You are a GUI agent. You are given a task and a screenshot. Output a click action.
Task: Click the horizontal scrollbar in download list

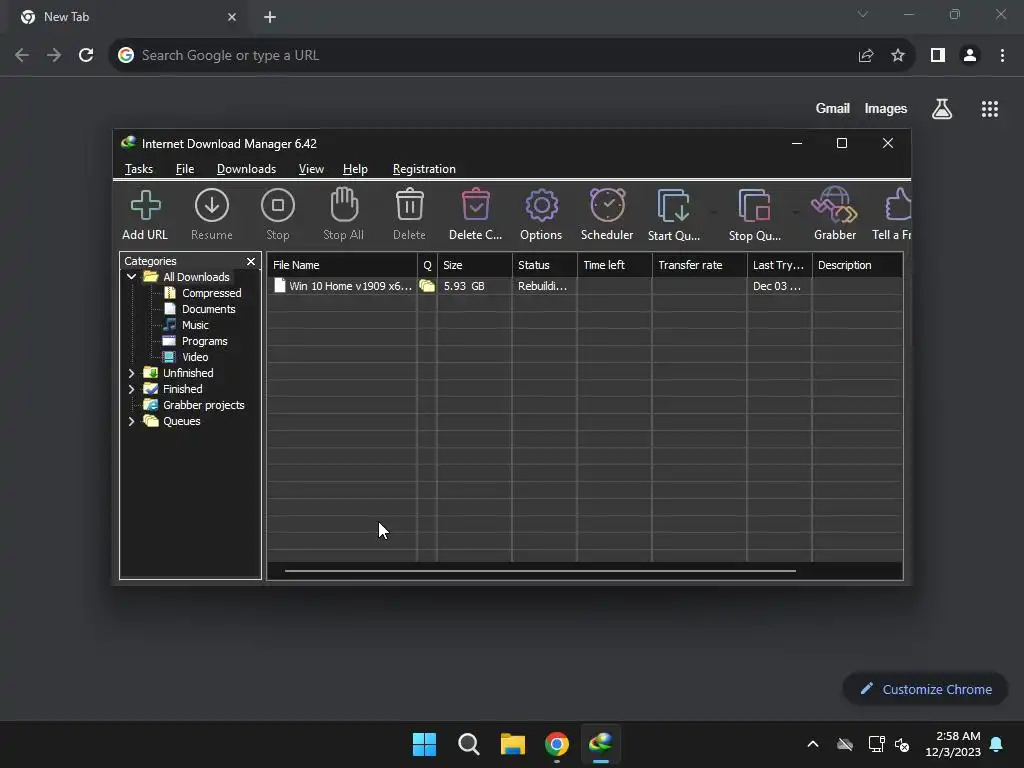coord(540,571)
